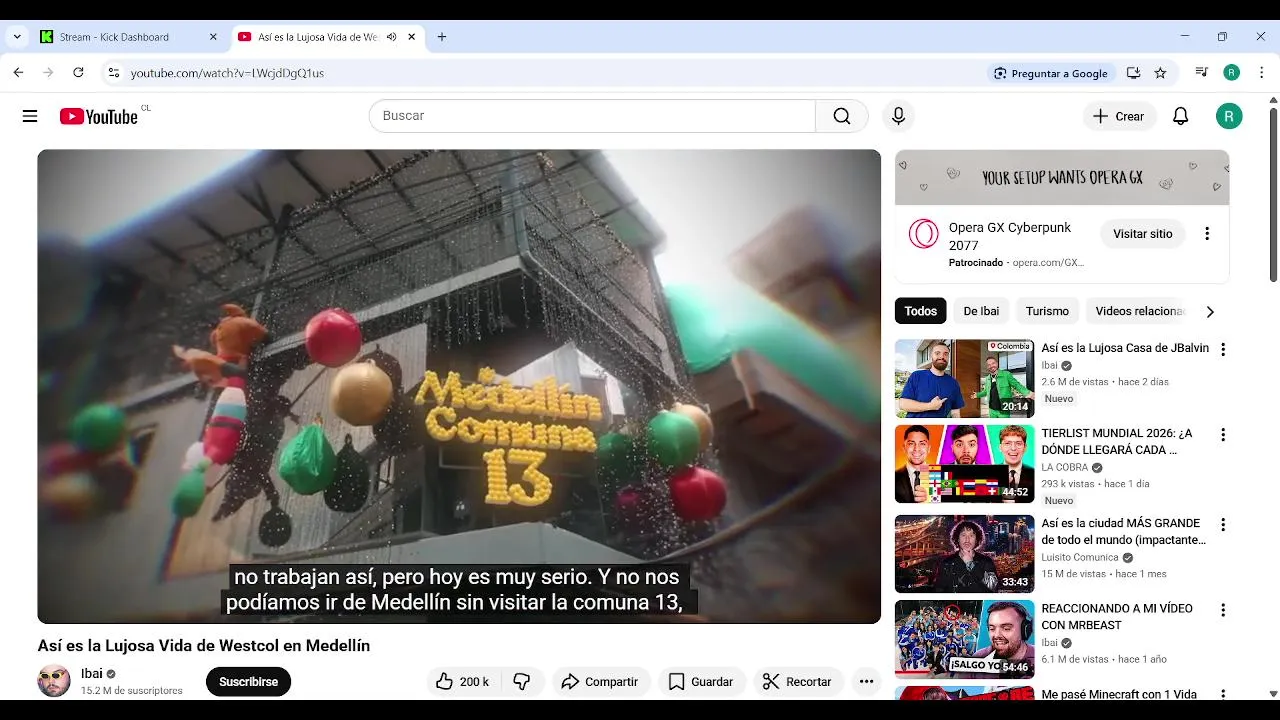Open options for Me pasé Minecraft video
1280x720 pixels.
pyautogui.click(x=1222, y=693)
